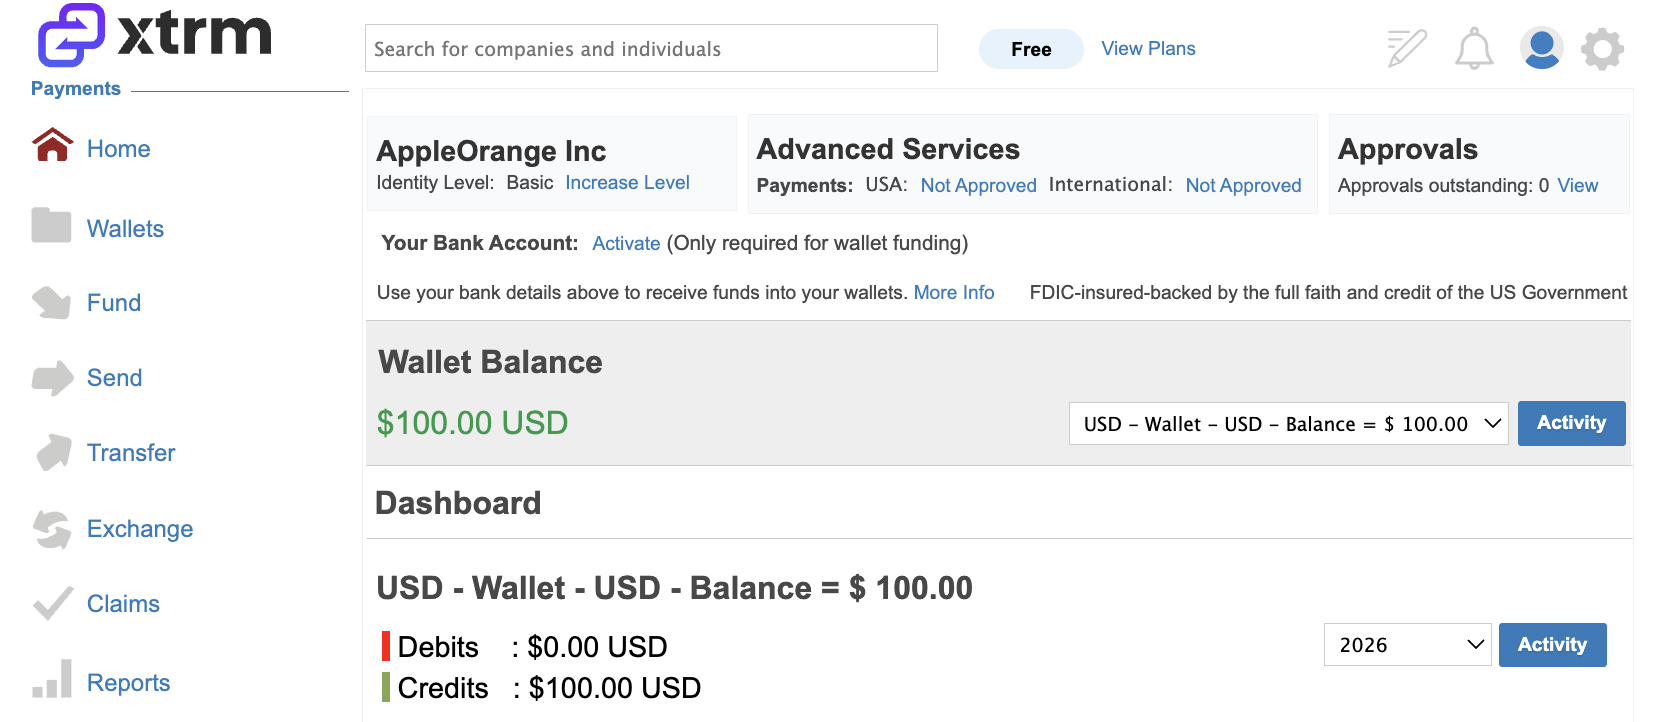Image resolution: width=1658 pixels, height=722 pixels.
Task: Open the Send menu item
Action: pyautogui.click(x=114, y=378)
